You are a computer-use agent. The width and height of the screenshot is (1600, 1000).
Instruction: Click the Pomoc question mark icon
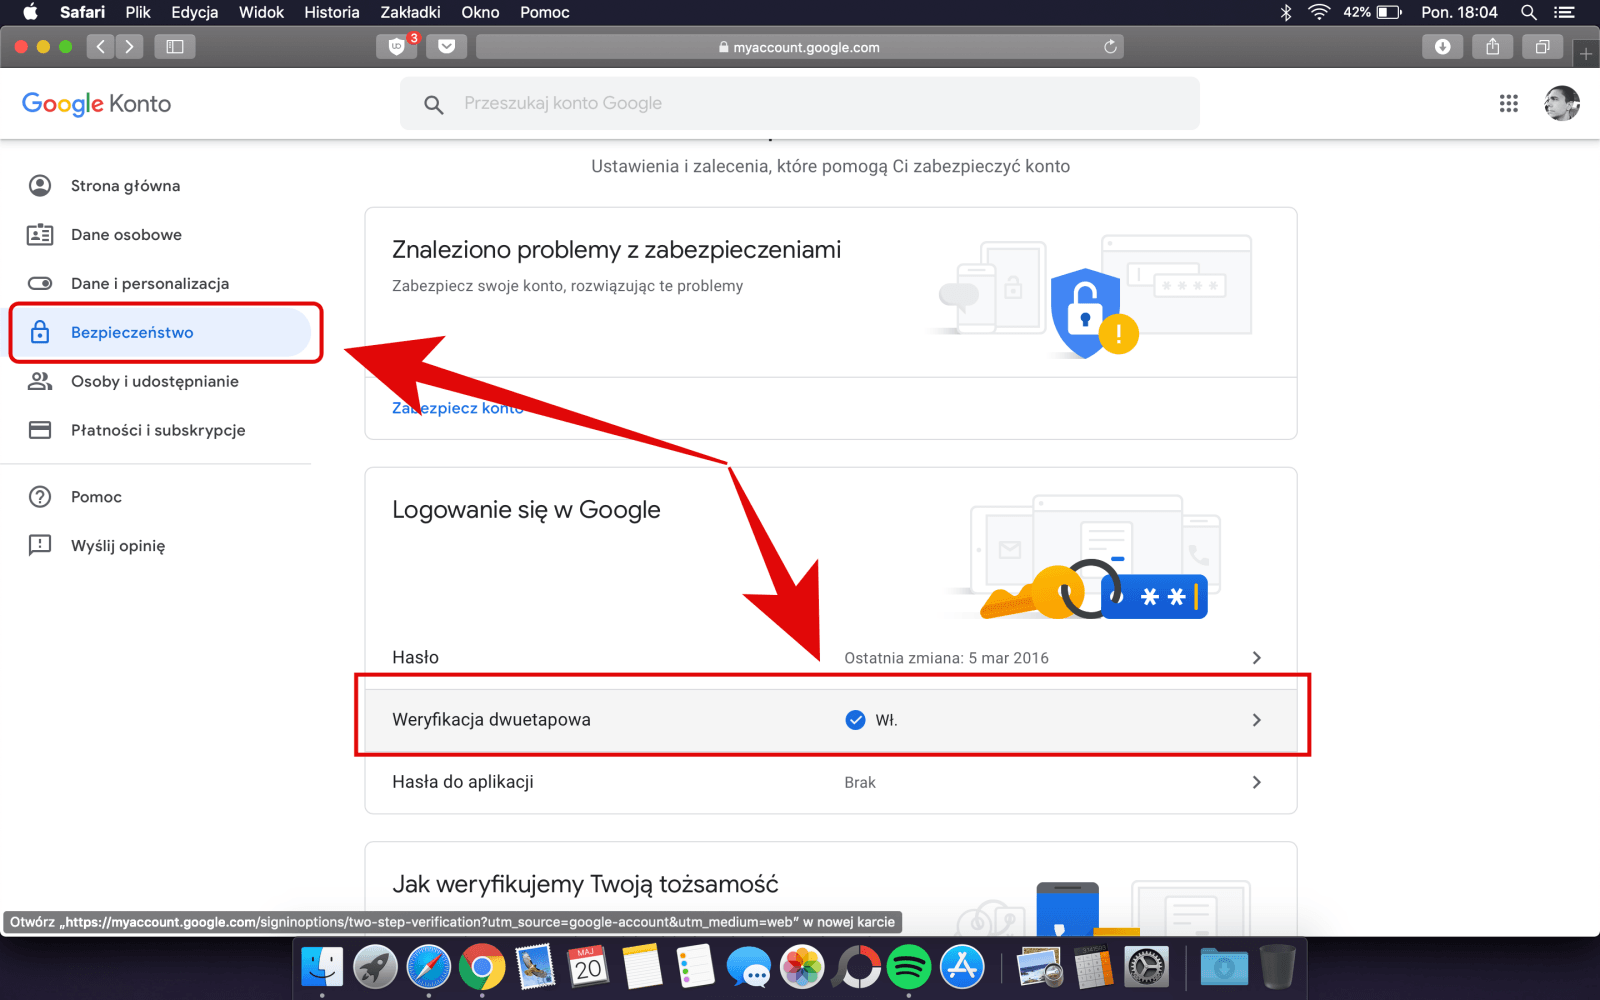(40, 497)
